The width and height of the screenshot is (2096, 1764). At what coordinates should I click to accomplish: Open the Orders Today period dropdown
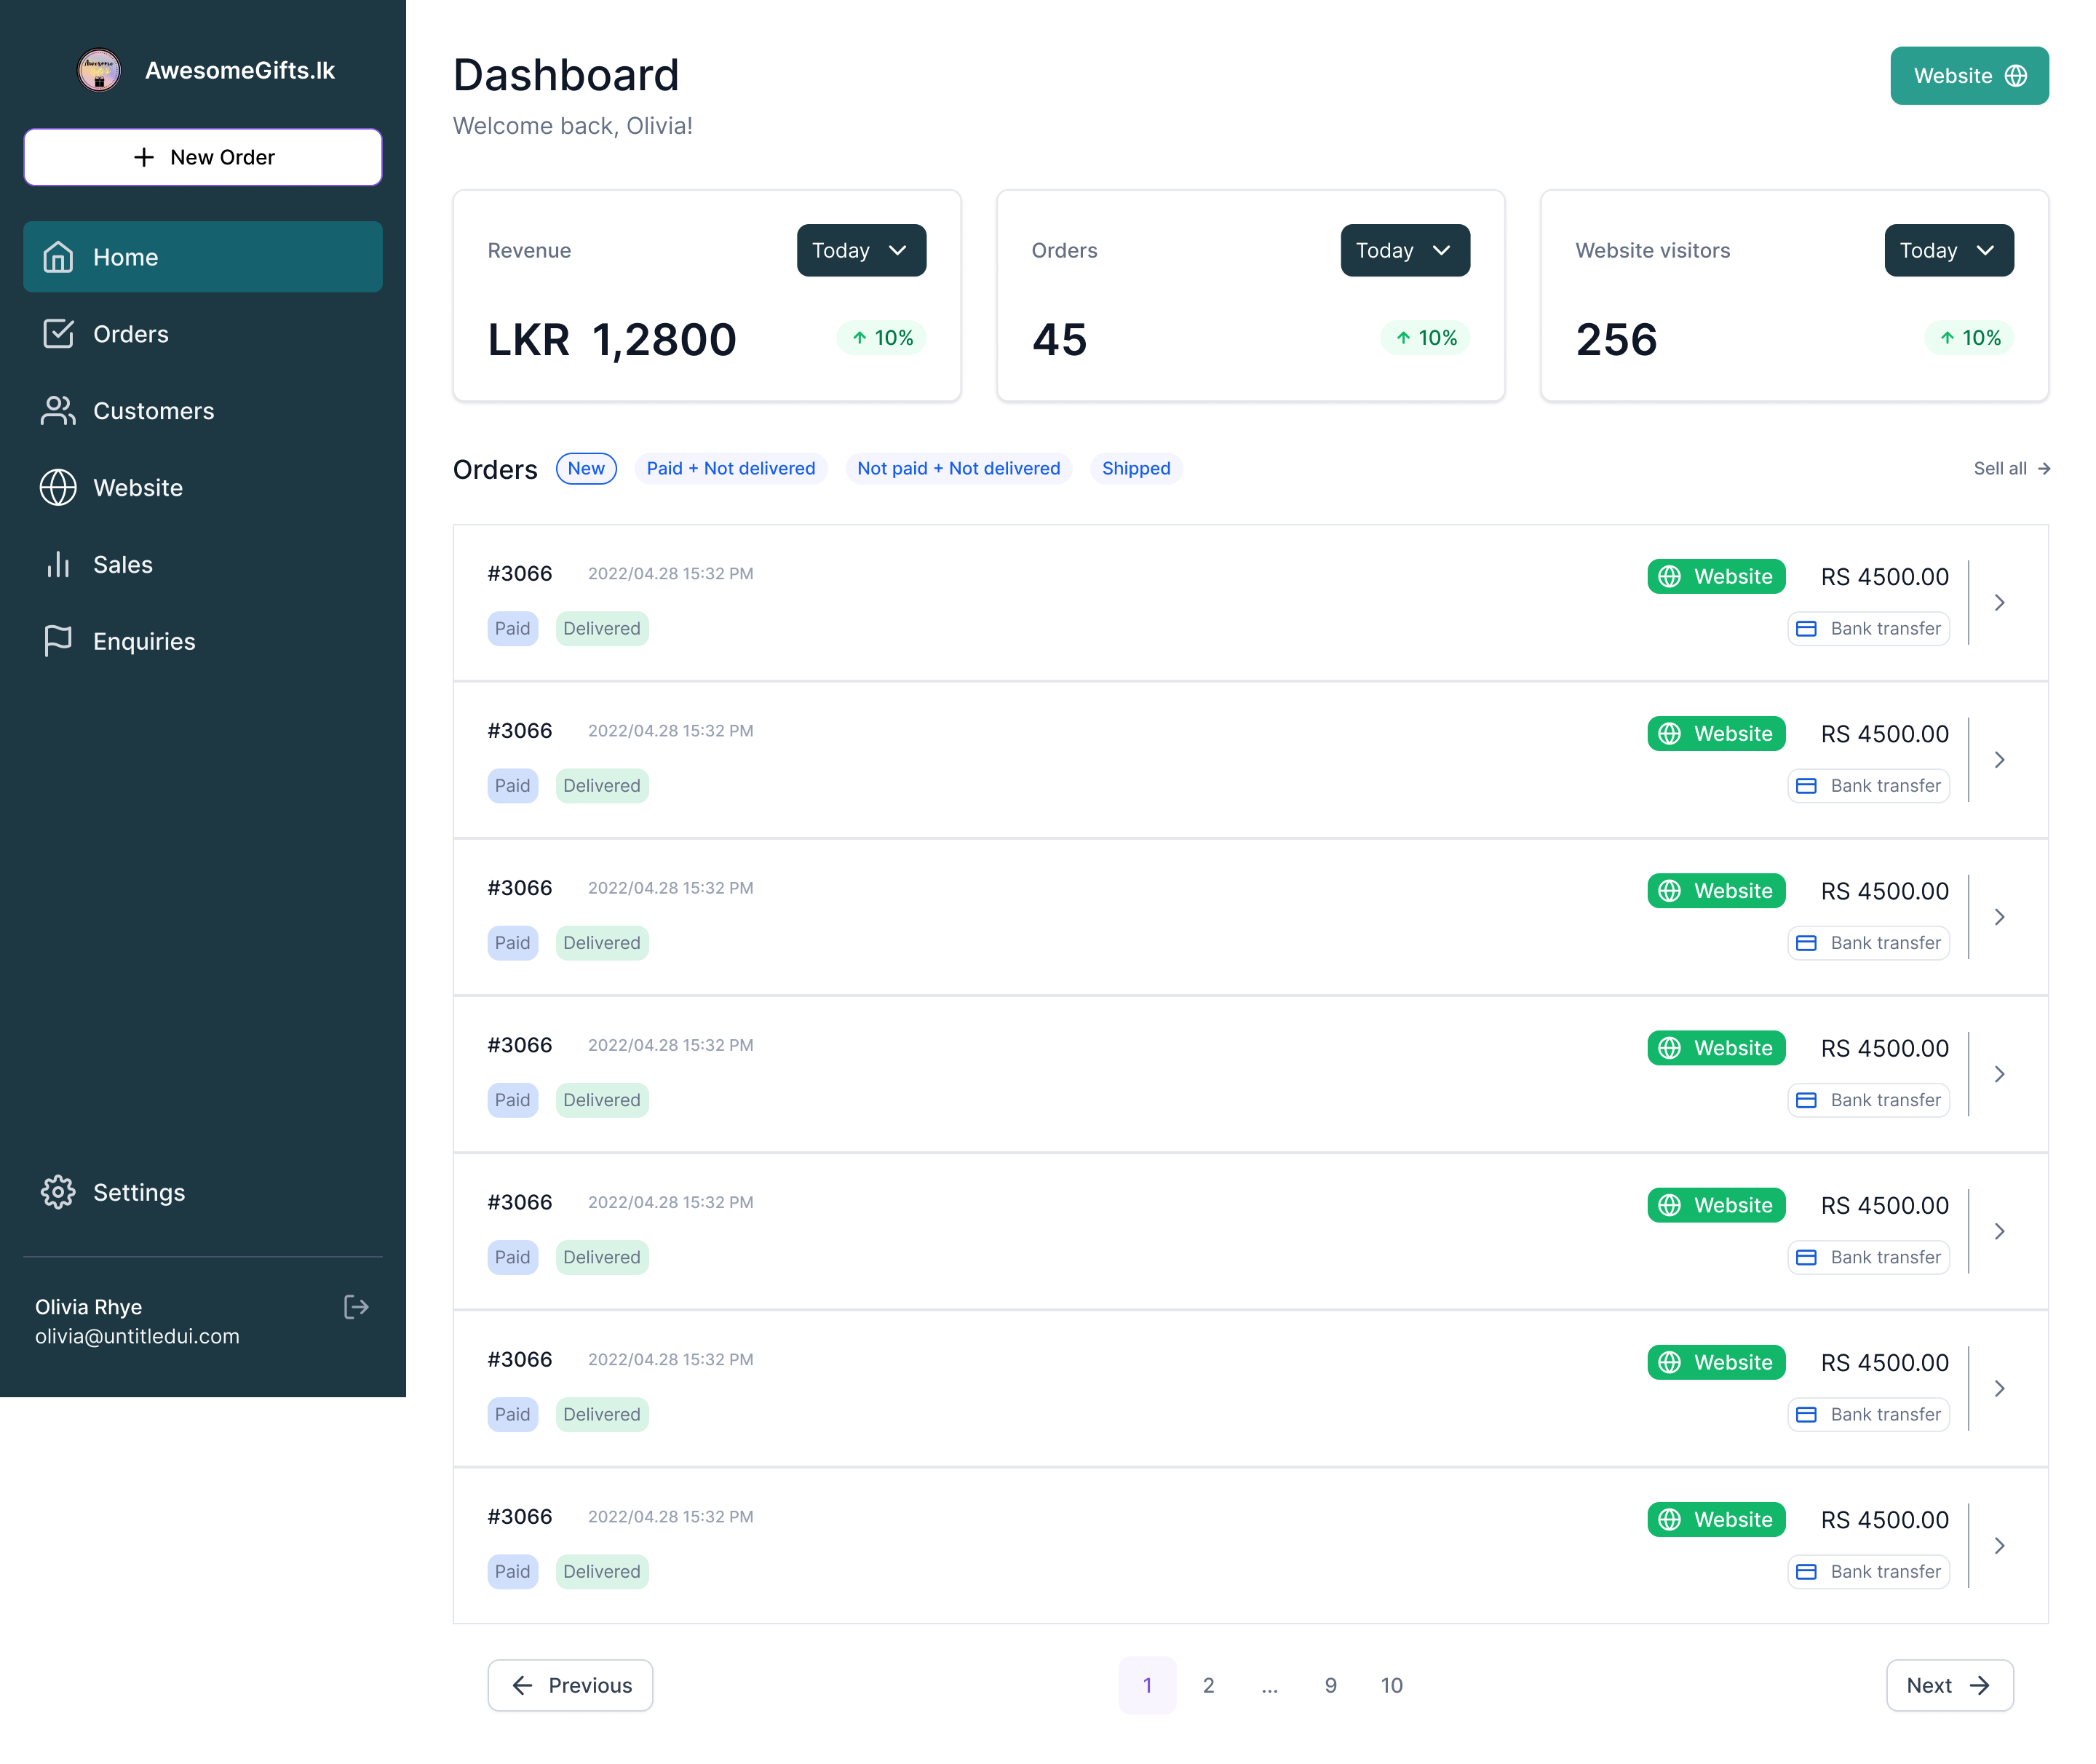click(x=1405, y=250)
